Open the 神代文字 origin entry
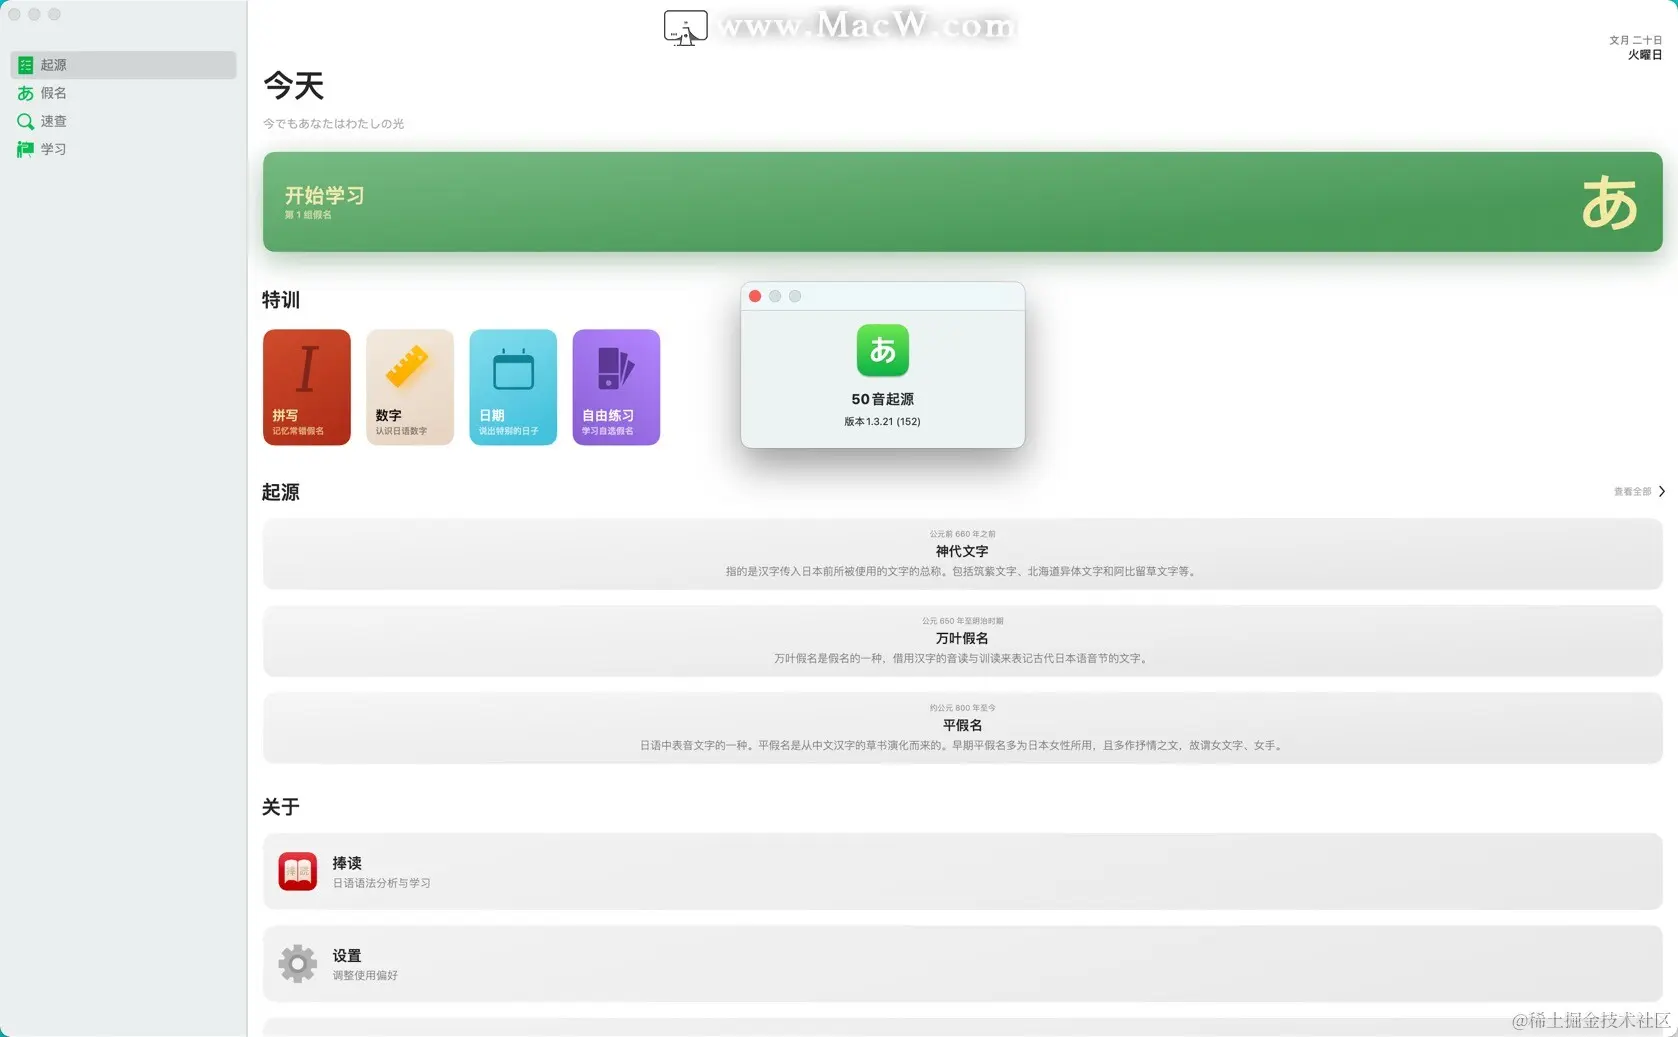This screenshot has width=1678, height=1037. [962, 554]
